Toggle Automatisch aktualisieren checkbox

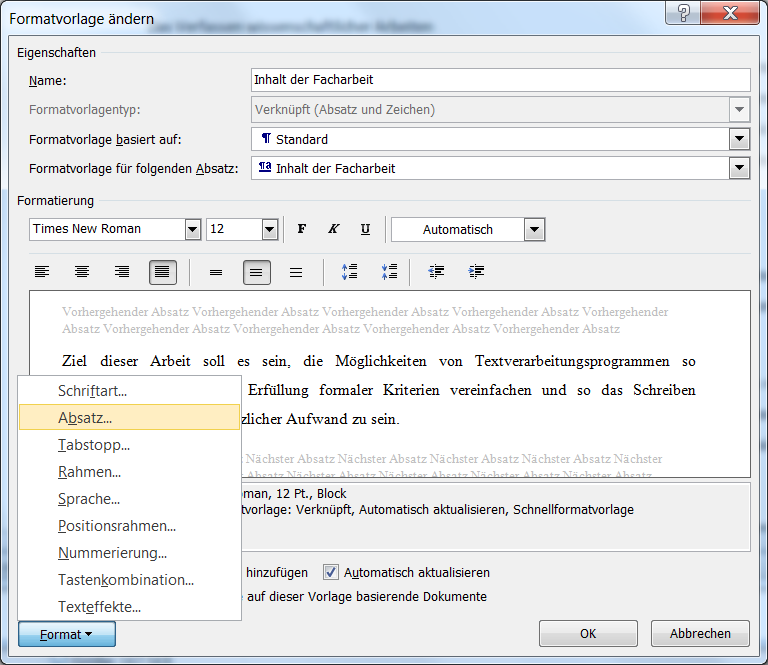[x=331, y=572]
